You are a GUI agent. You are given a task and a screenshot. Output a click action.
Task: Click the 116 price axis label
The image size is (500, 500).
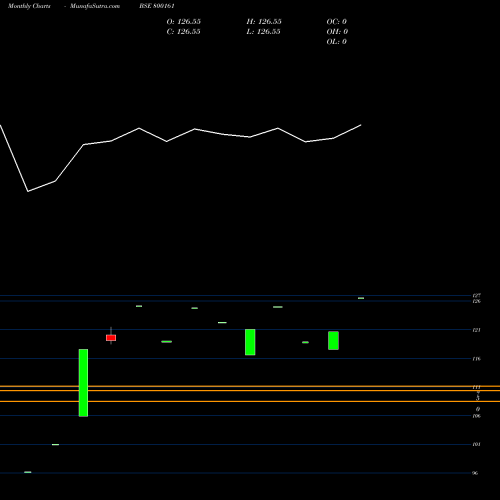477,359
